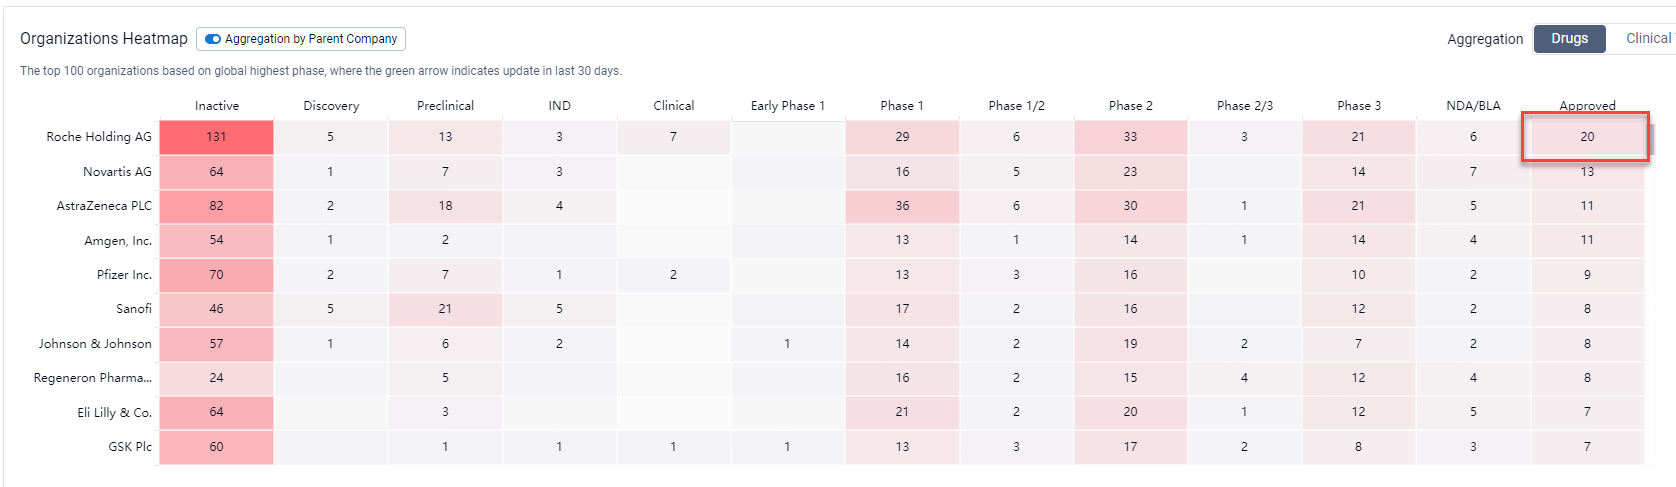Select the Drugs aggregation tab

click(1569, 39)
